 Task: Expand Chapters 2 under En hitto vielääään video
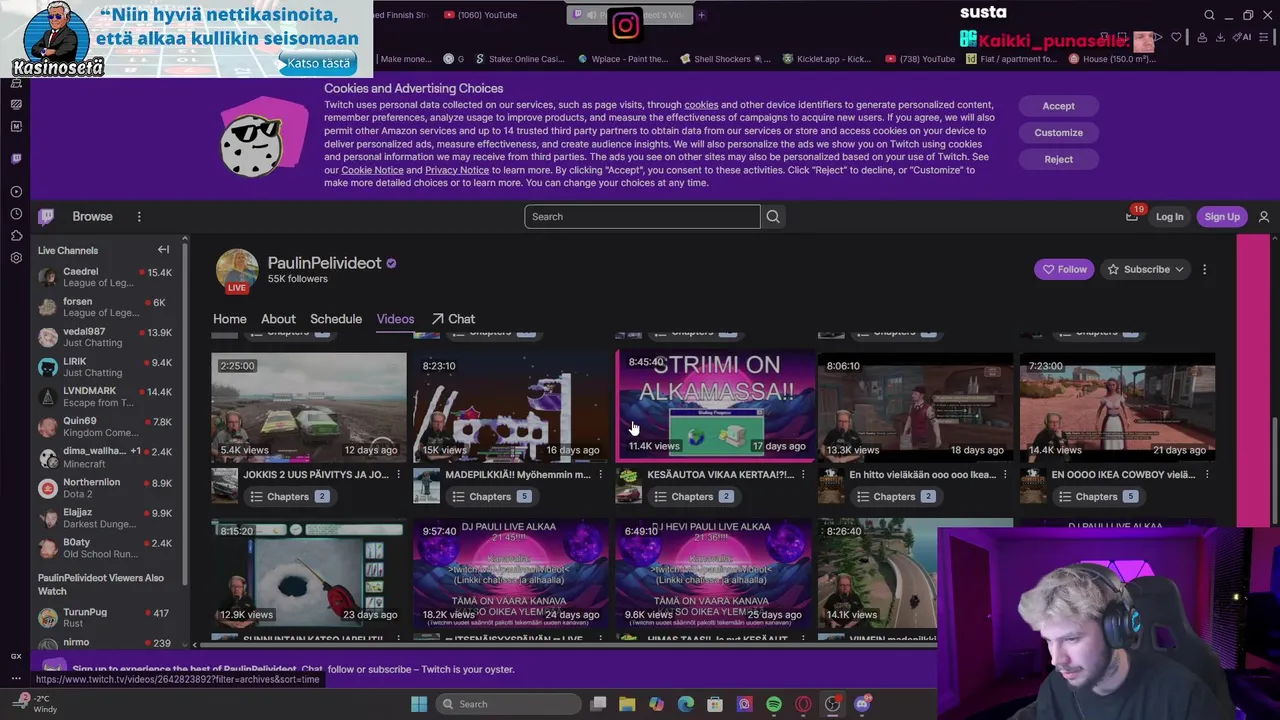(x=894, y=497)
